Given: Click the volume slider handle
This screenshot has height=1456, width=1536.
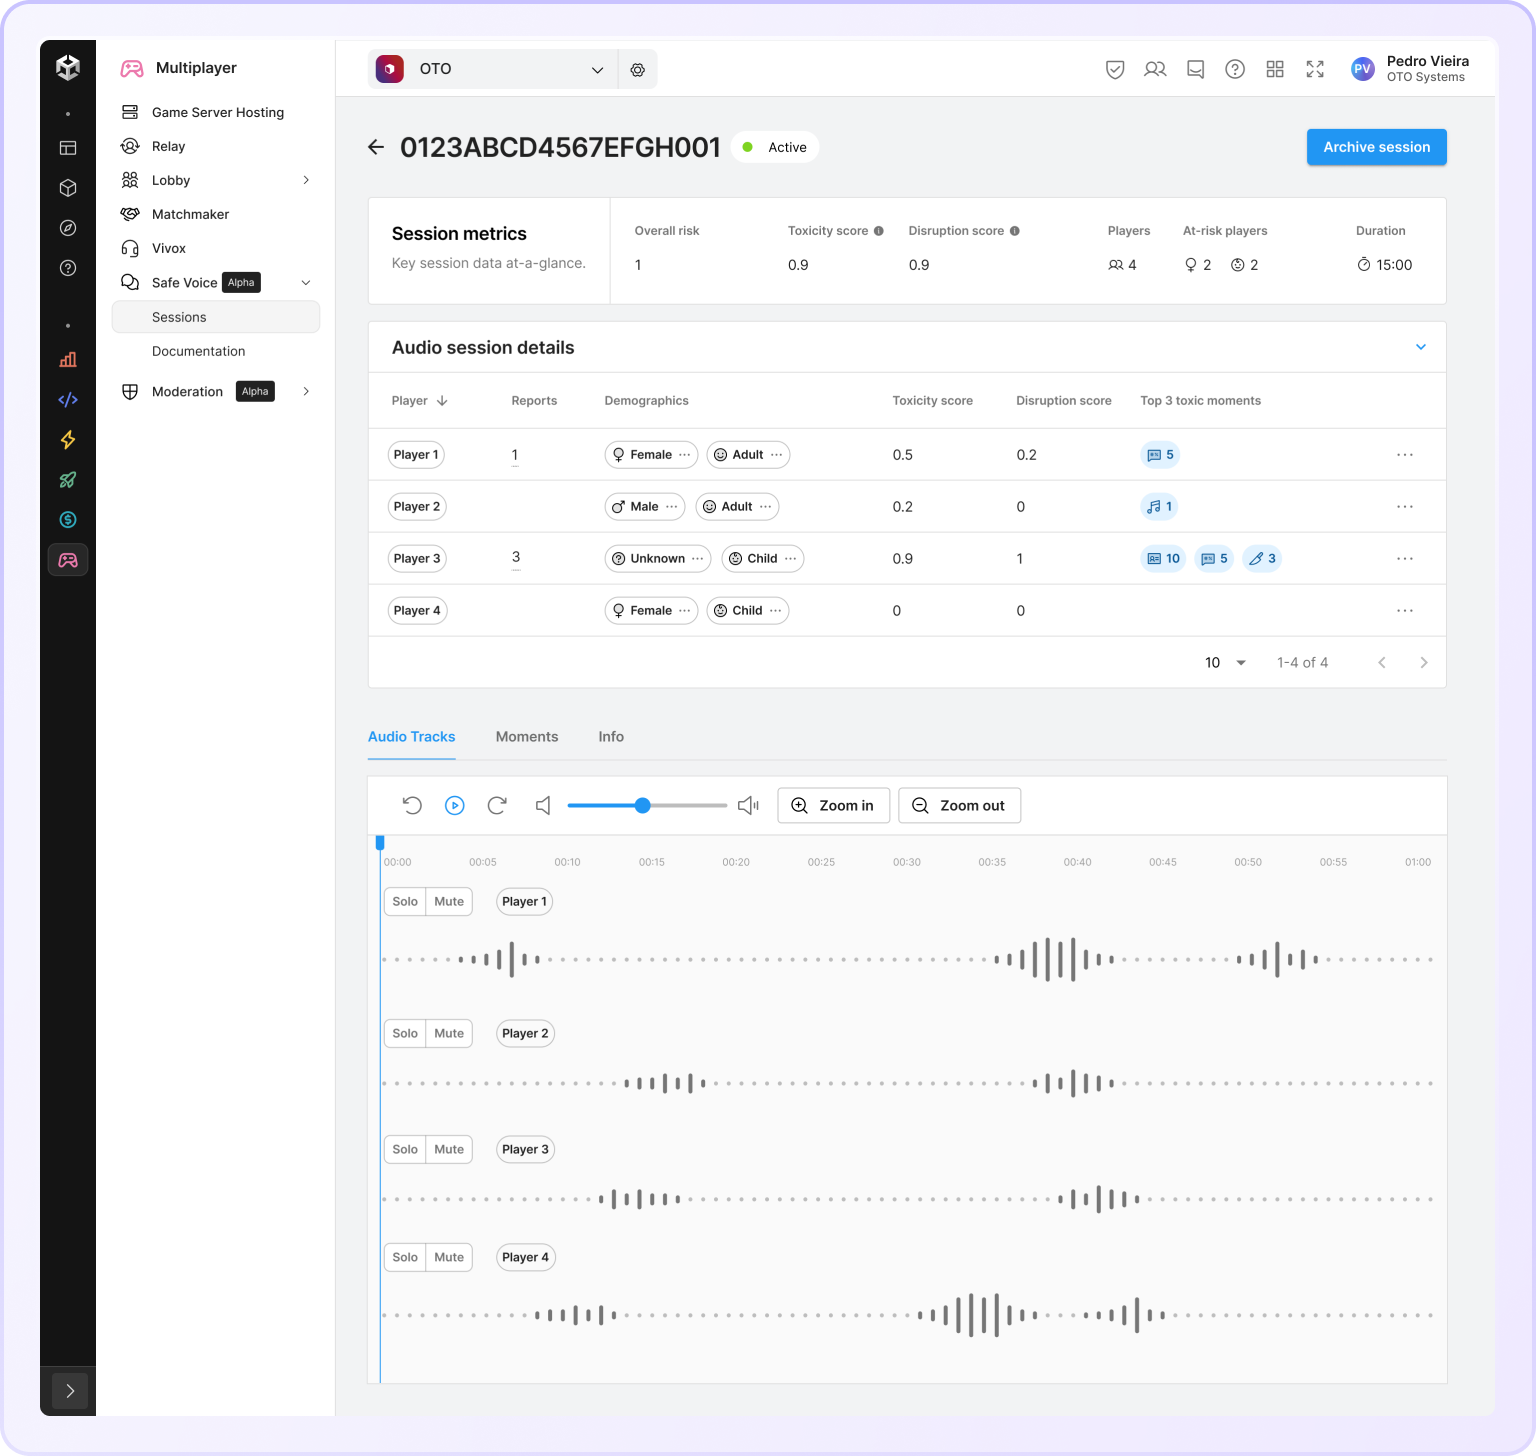Looking at the screenshot, I should tap(643, 805).
